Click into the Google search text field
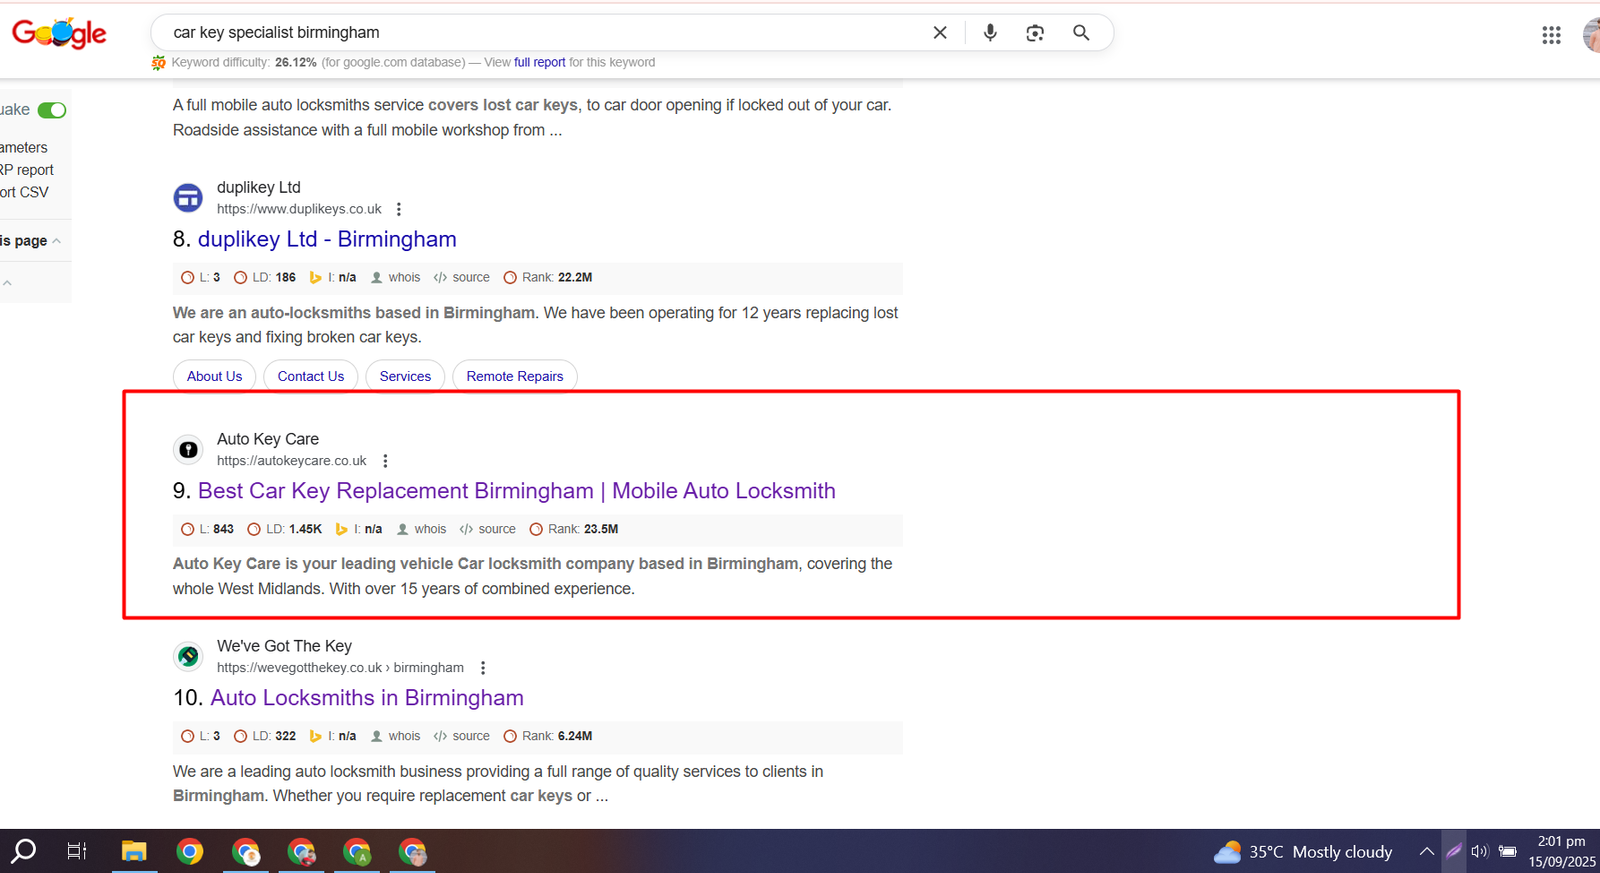 [540, 32]
